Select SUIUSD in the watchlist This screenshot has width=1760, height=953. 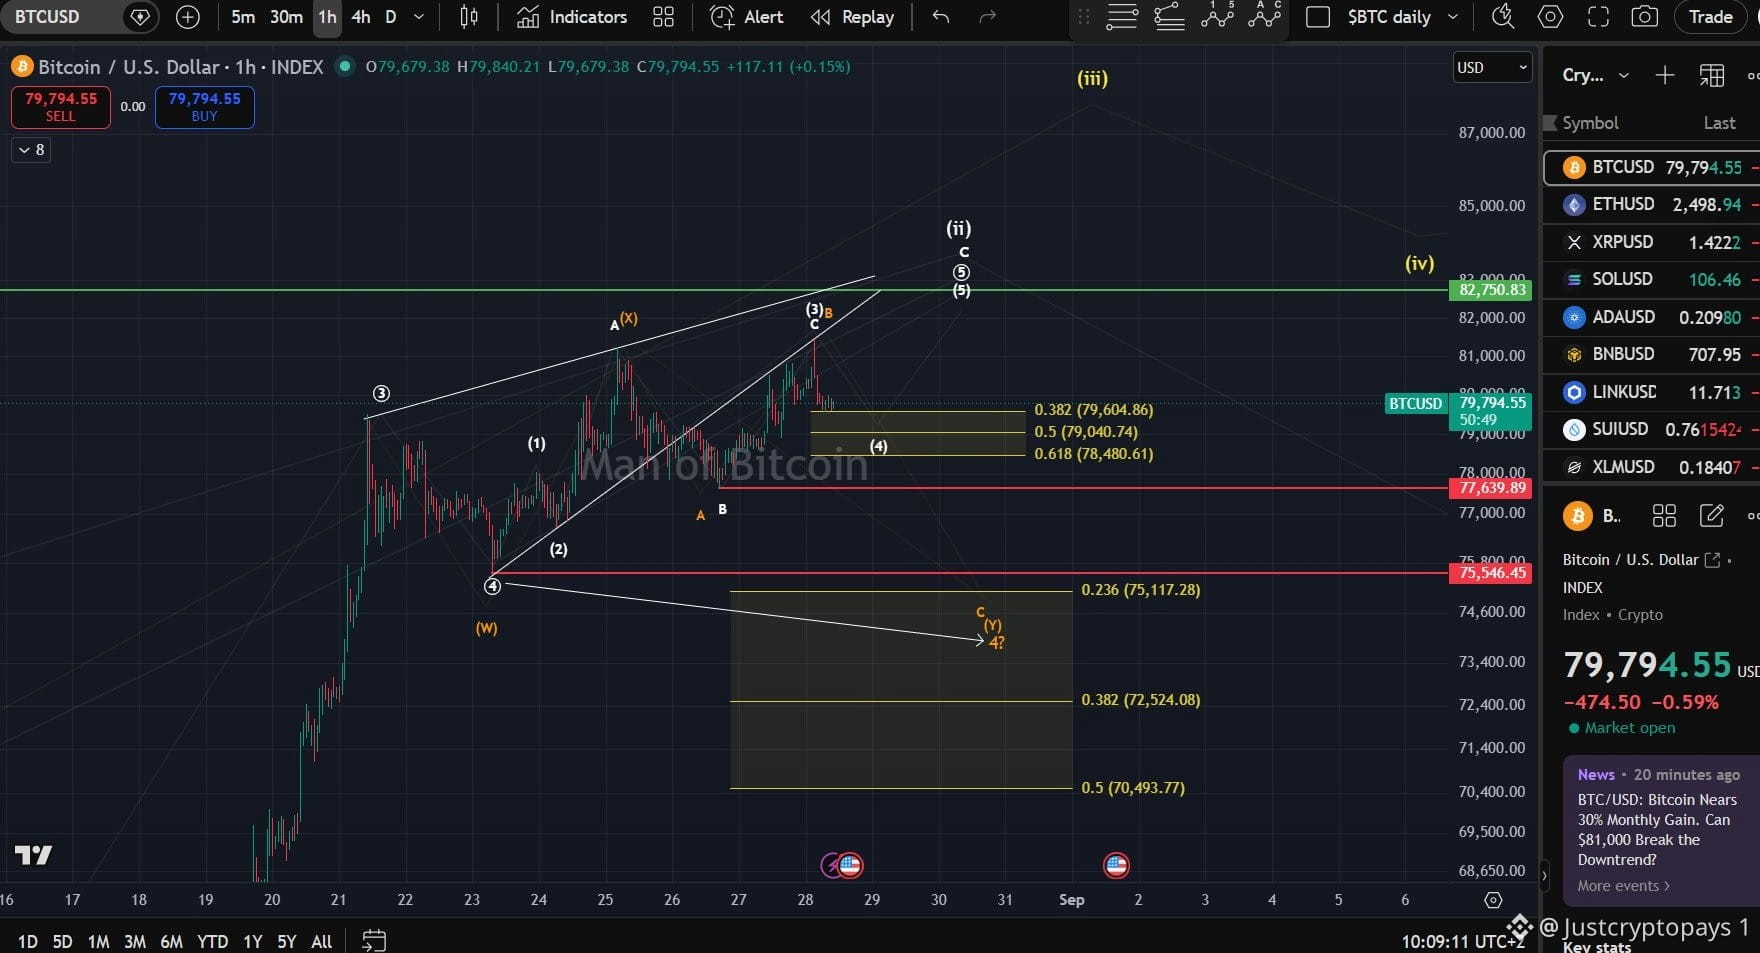1652,429
